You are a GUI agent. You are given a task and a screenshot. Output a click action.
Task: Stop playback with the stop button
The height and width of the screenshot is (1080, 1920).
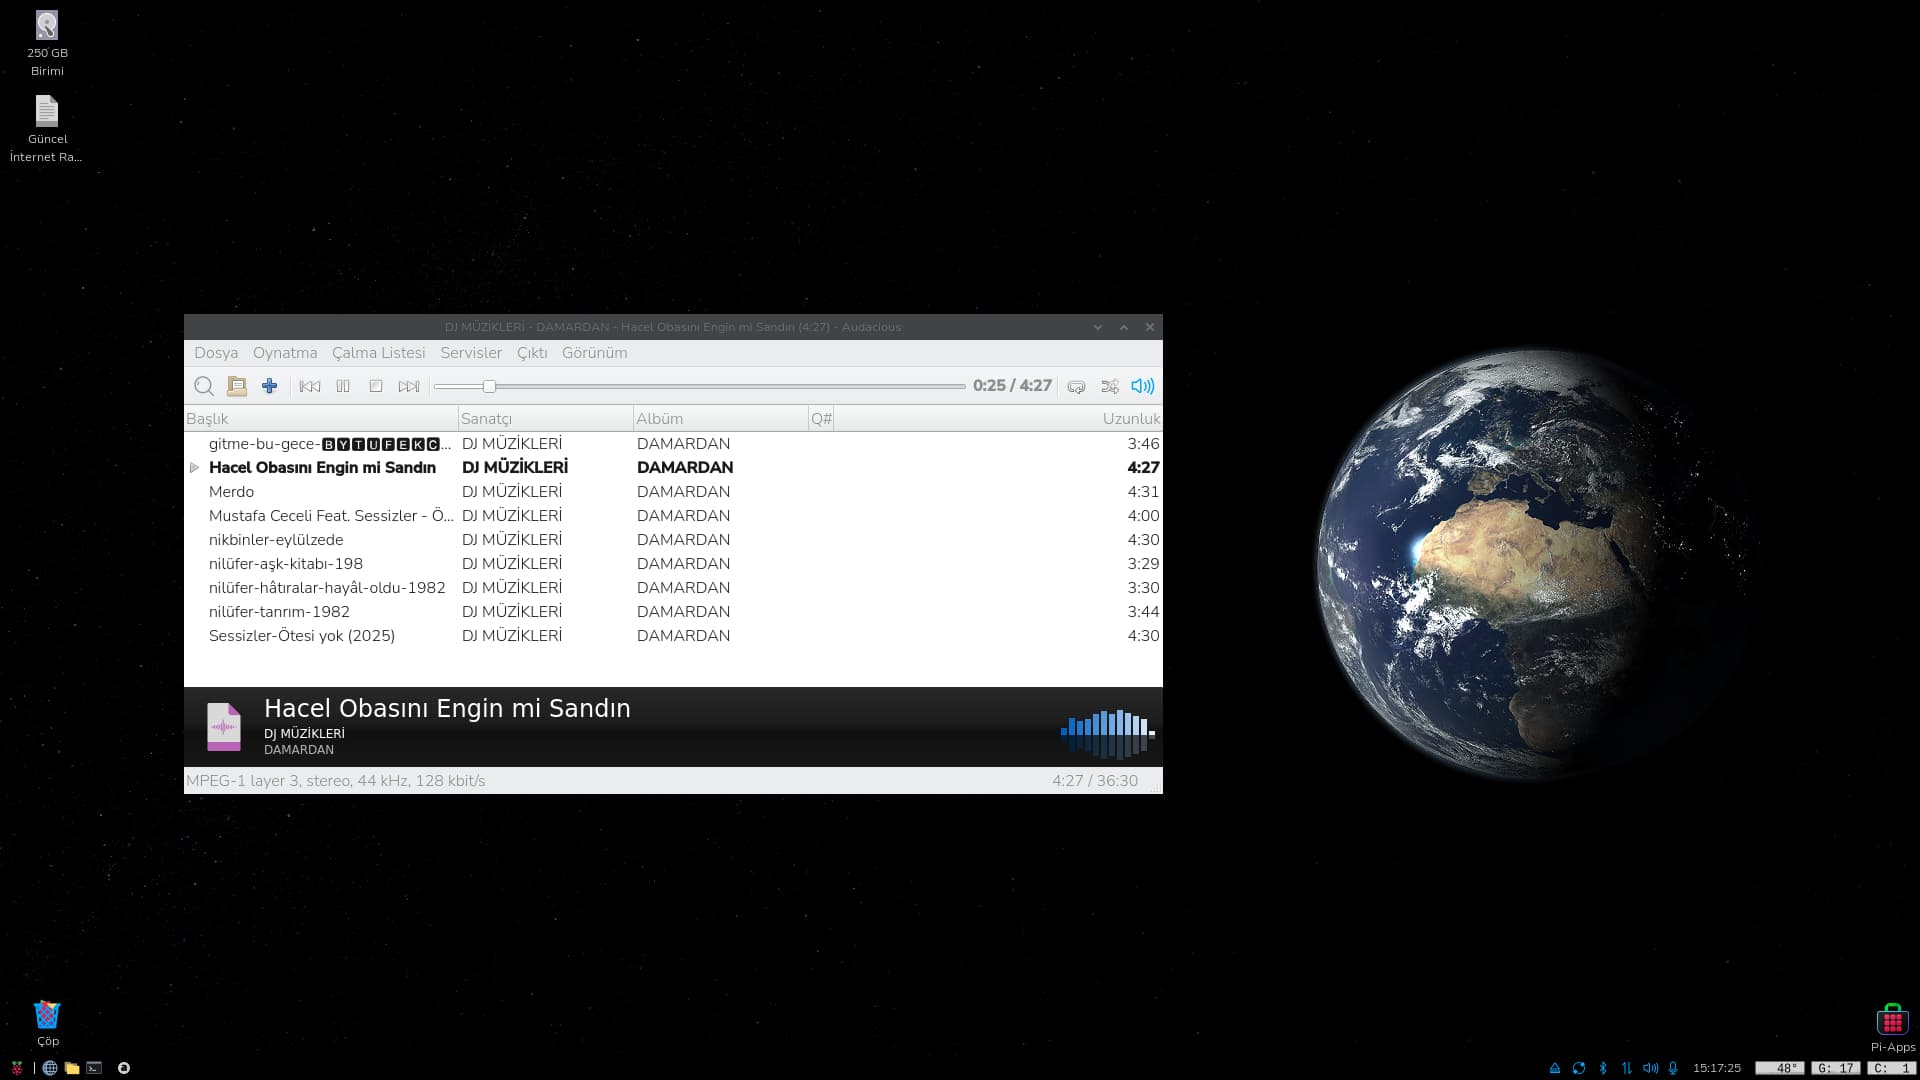[x=376, y=386]
